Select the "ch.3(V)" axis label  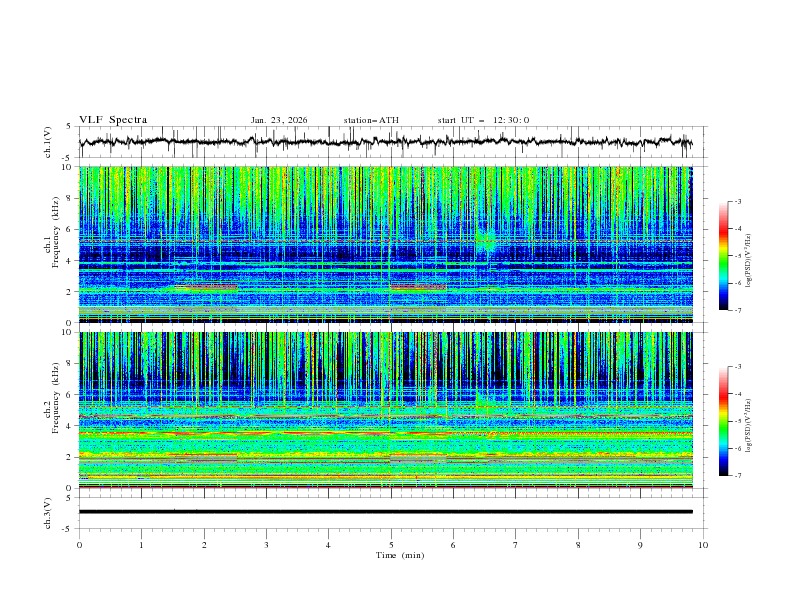[x=46, y=512]
